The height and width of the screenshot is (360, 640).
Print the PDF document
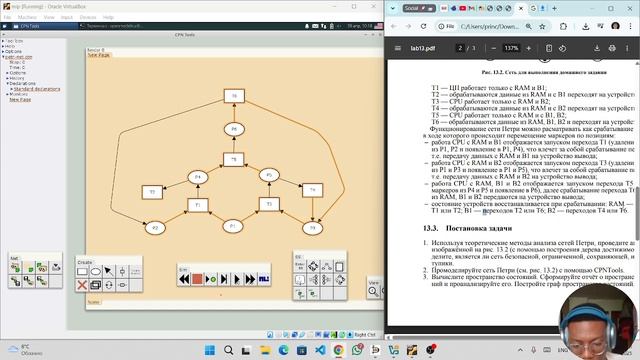tap(612, 48)
